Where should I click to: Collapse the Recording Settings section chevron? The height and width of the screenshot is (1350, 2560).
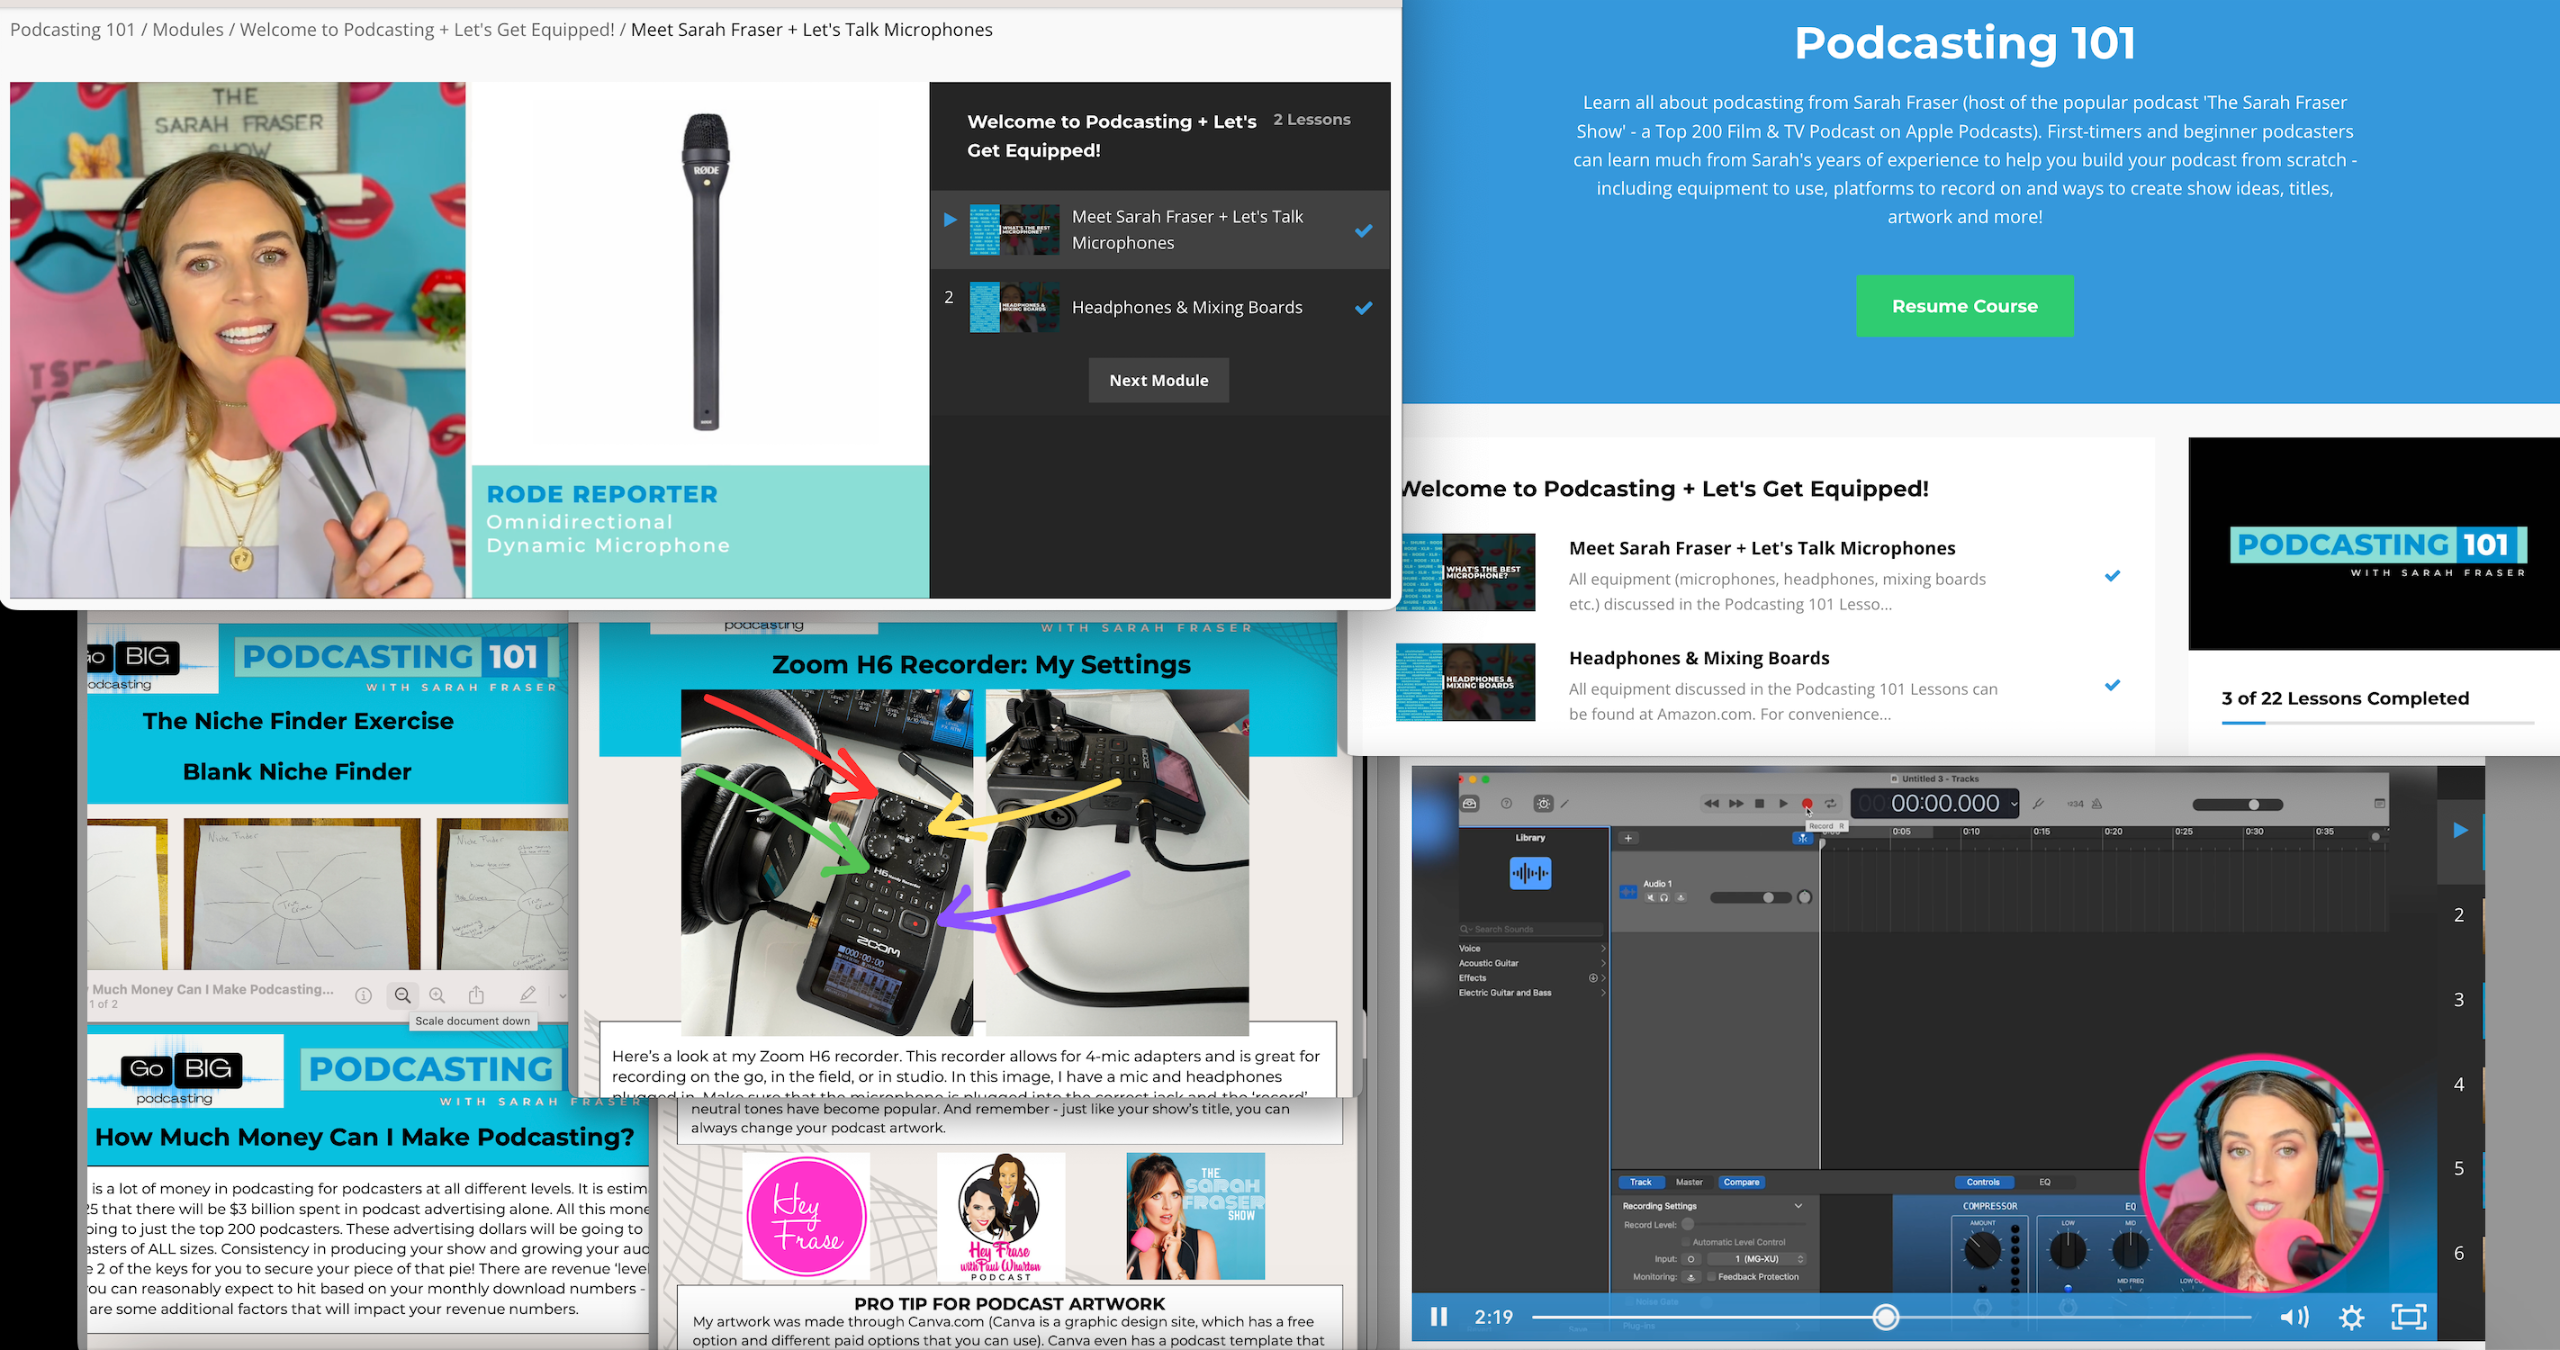1798,1206
